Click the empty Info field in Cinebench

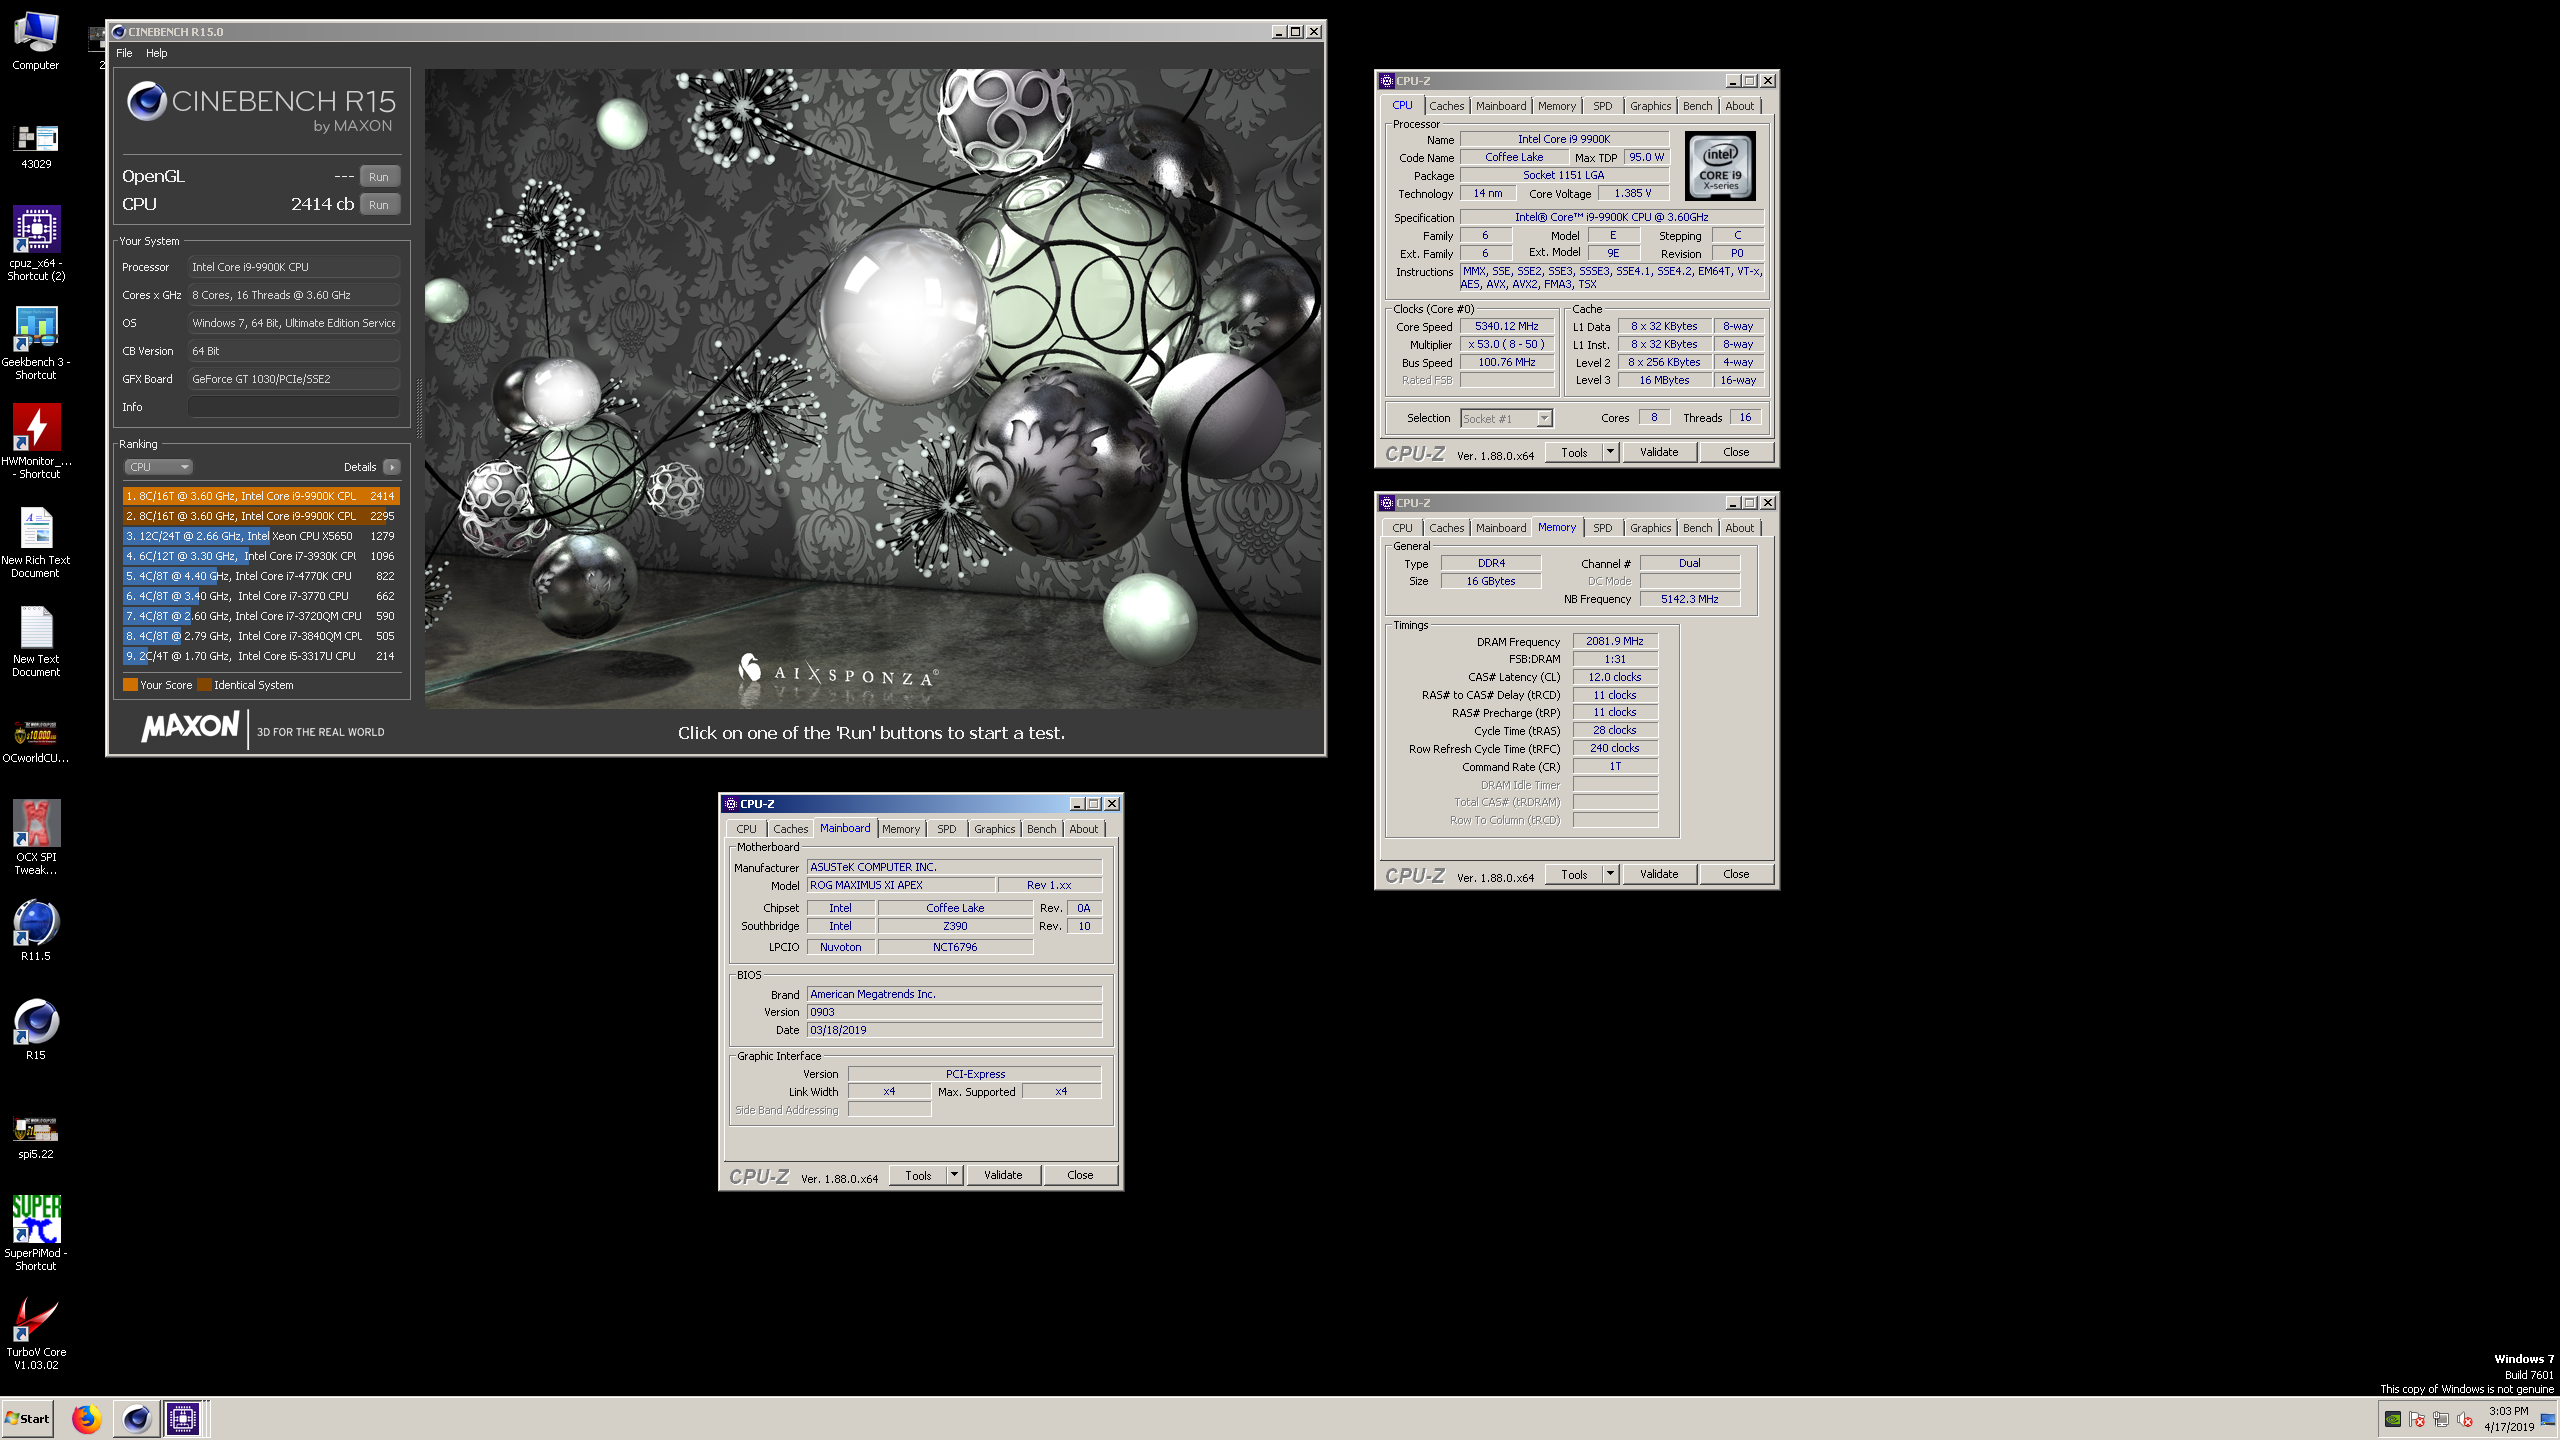[x=294, y=407]
